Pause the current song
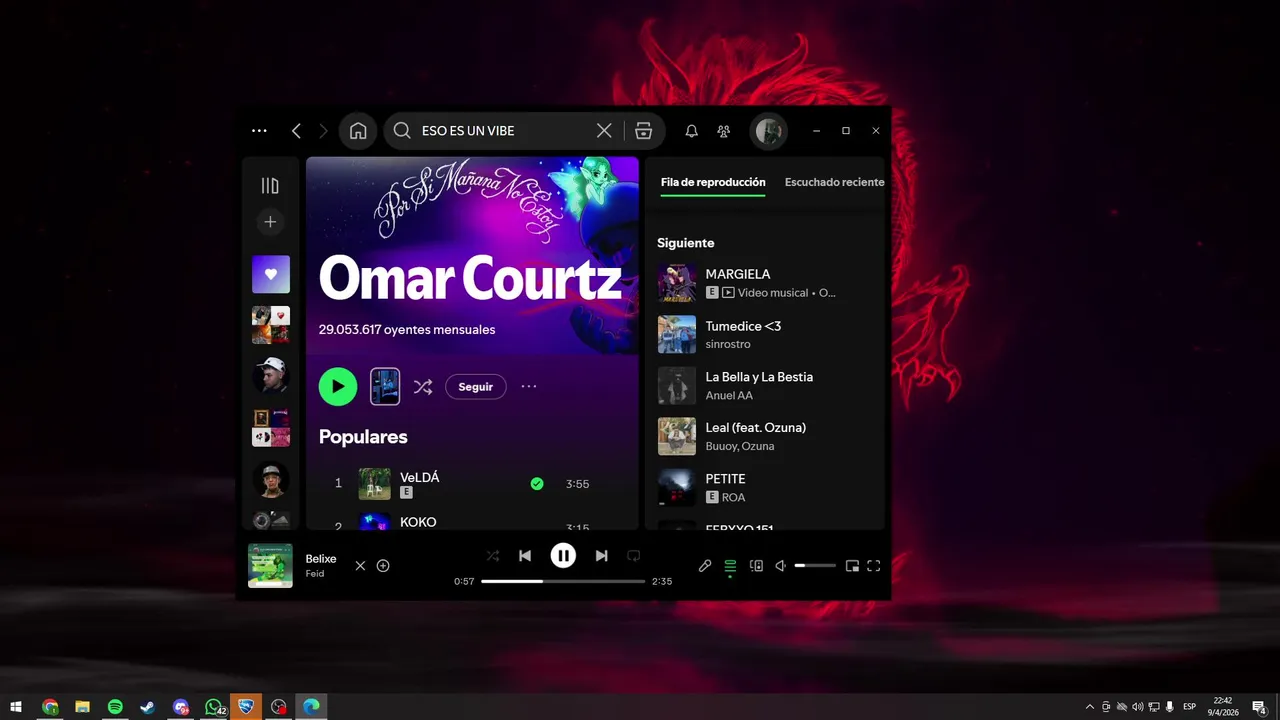Viewport: 1280px width, 720px height. 563,556
